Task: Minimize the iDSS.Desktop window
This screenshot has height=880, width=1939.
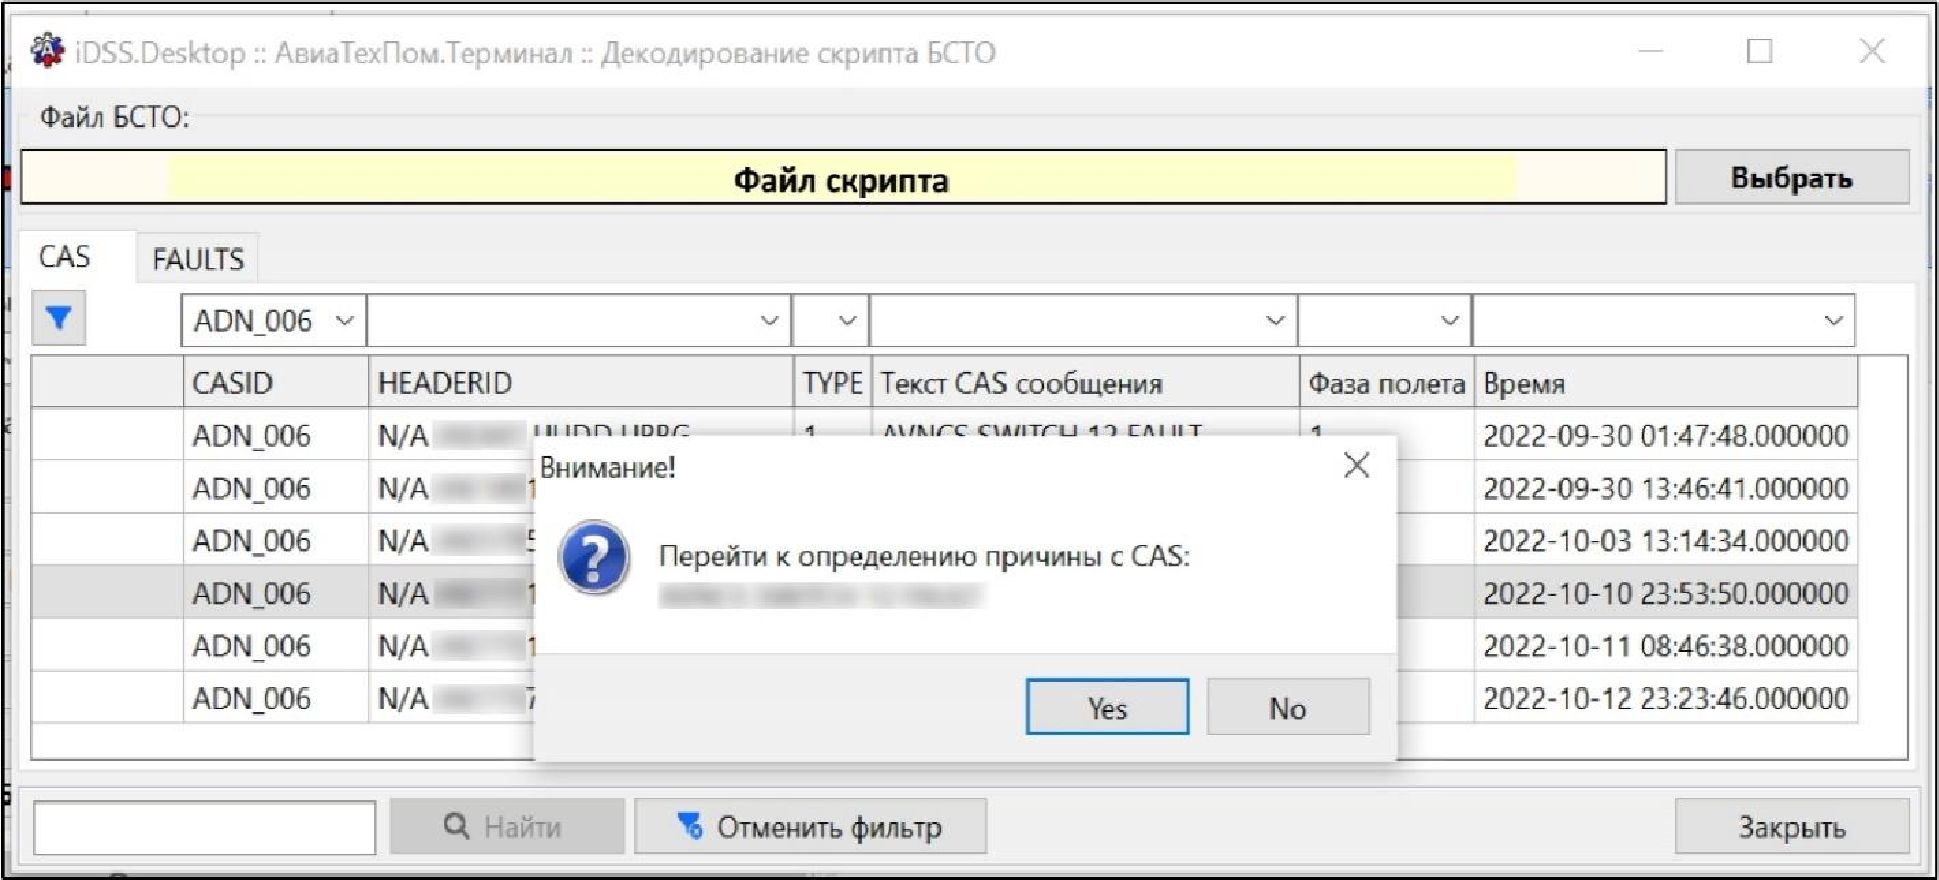Action: click(x=1650, y=51)
